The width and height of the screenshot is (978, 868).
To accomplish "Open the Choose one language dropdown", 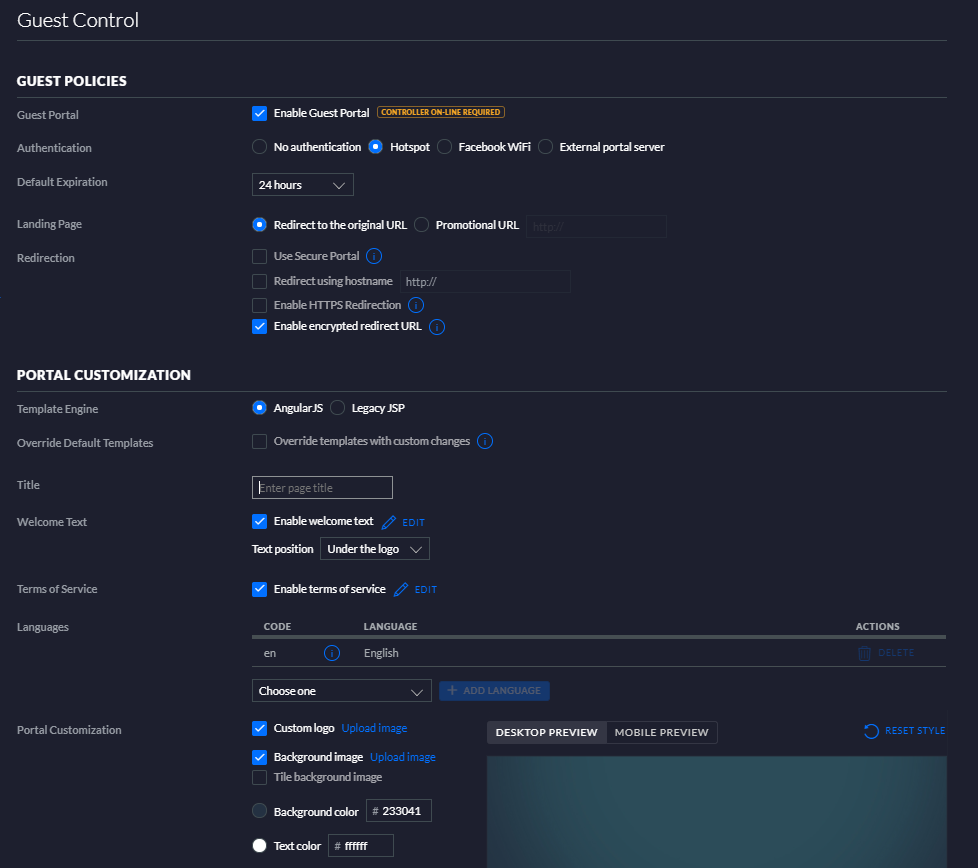I will pyautogui.click(x=342, y=691).
